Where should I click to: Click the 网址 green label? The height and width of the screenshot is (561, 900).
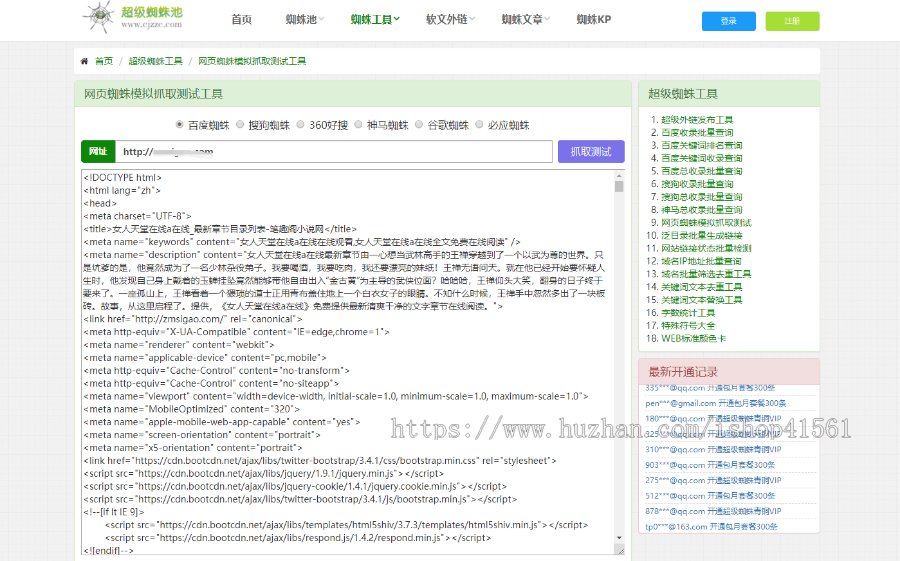(98, 152)
